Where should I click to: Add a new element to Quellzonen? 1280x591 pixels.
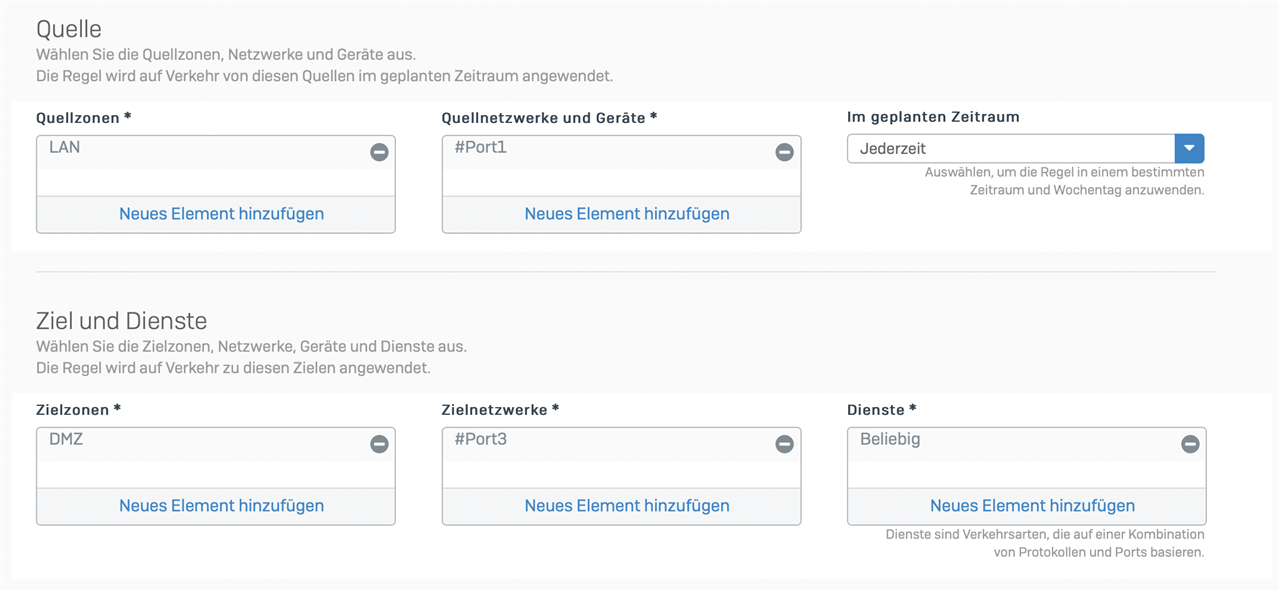221,214
